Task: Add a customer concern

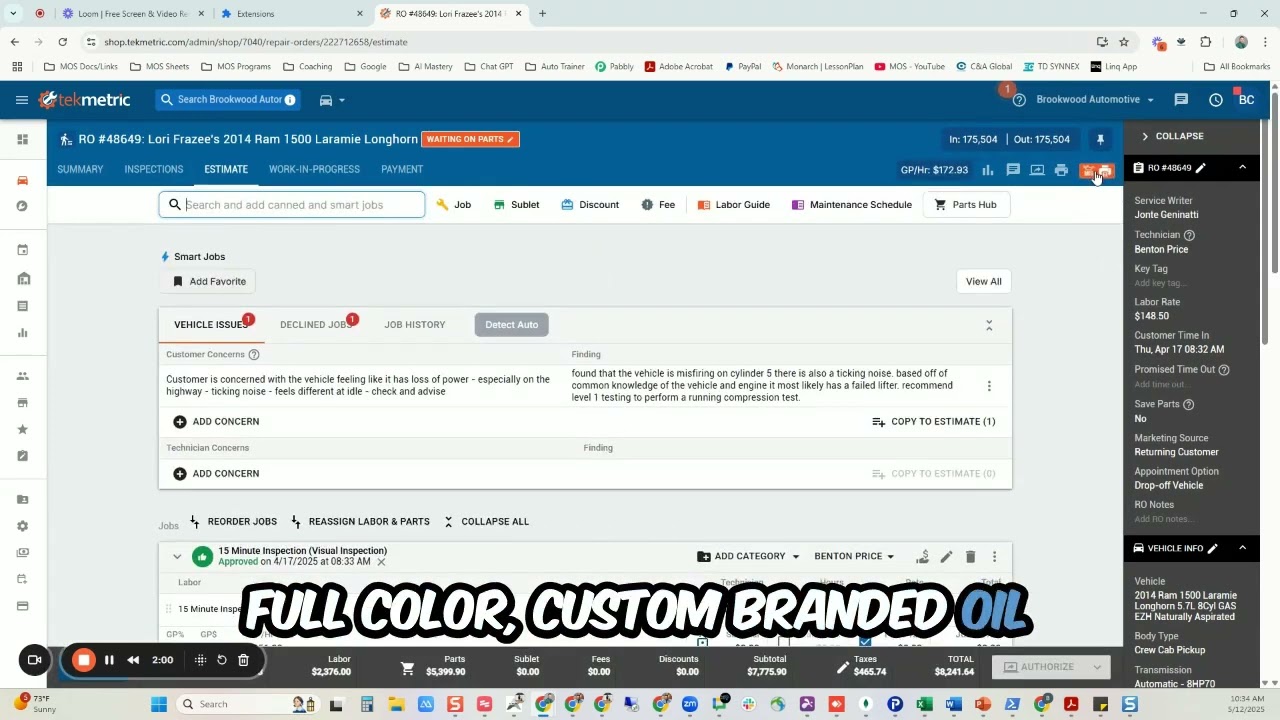Action: click(x=216, y=422)
